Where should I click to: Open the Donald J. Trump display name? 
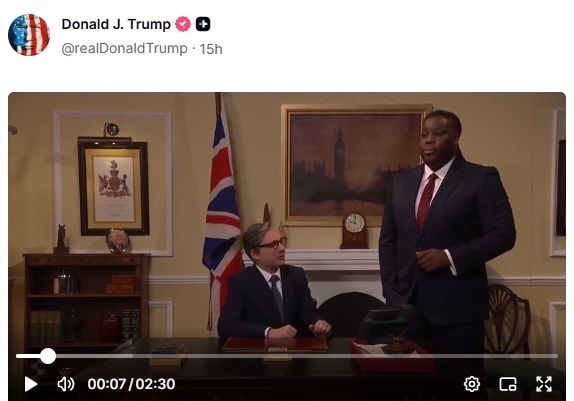(x=116, y=24)
